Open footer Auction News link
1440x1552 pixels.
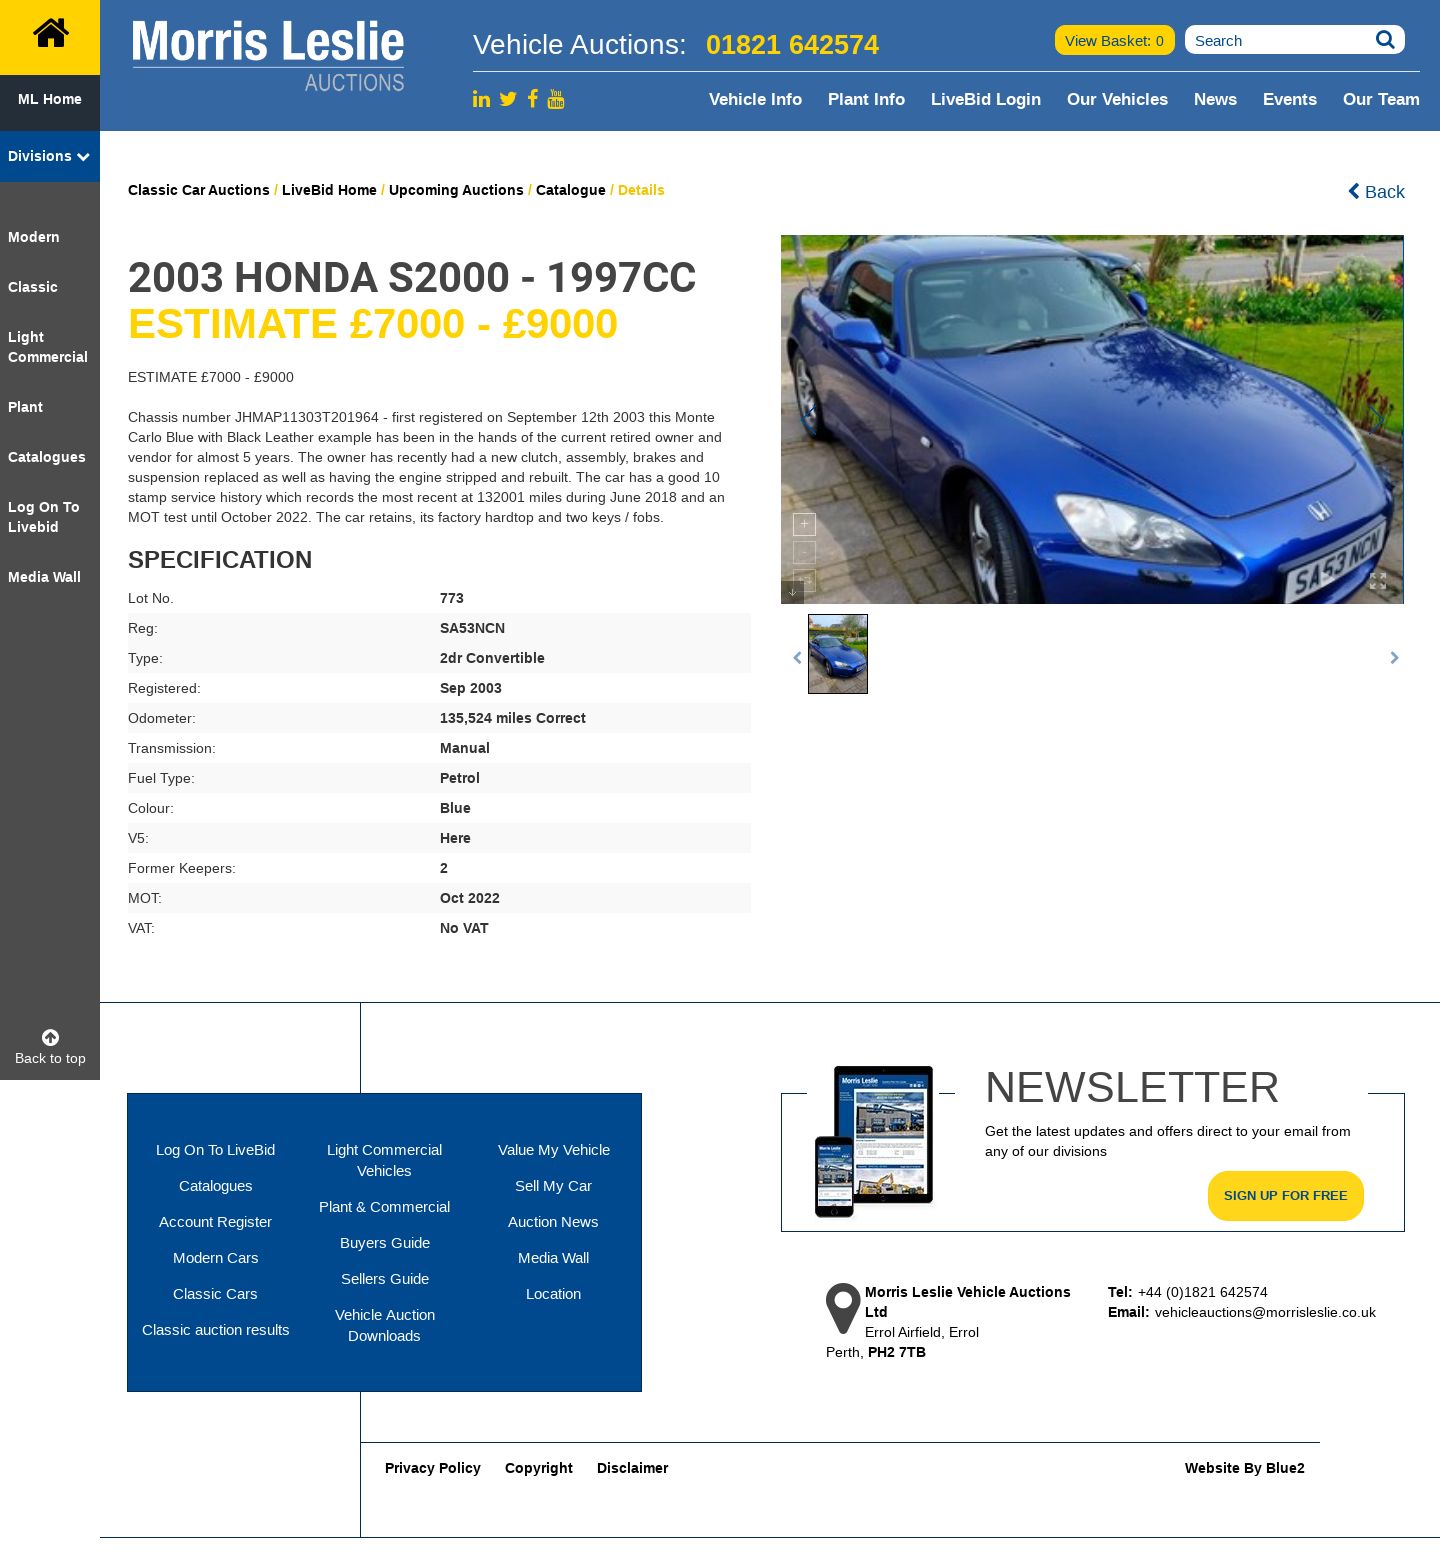coord(553,1222)
